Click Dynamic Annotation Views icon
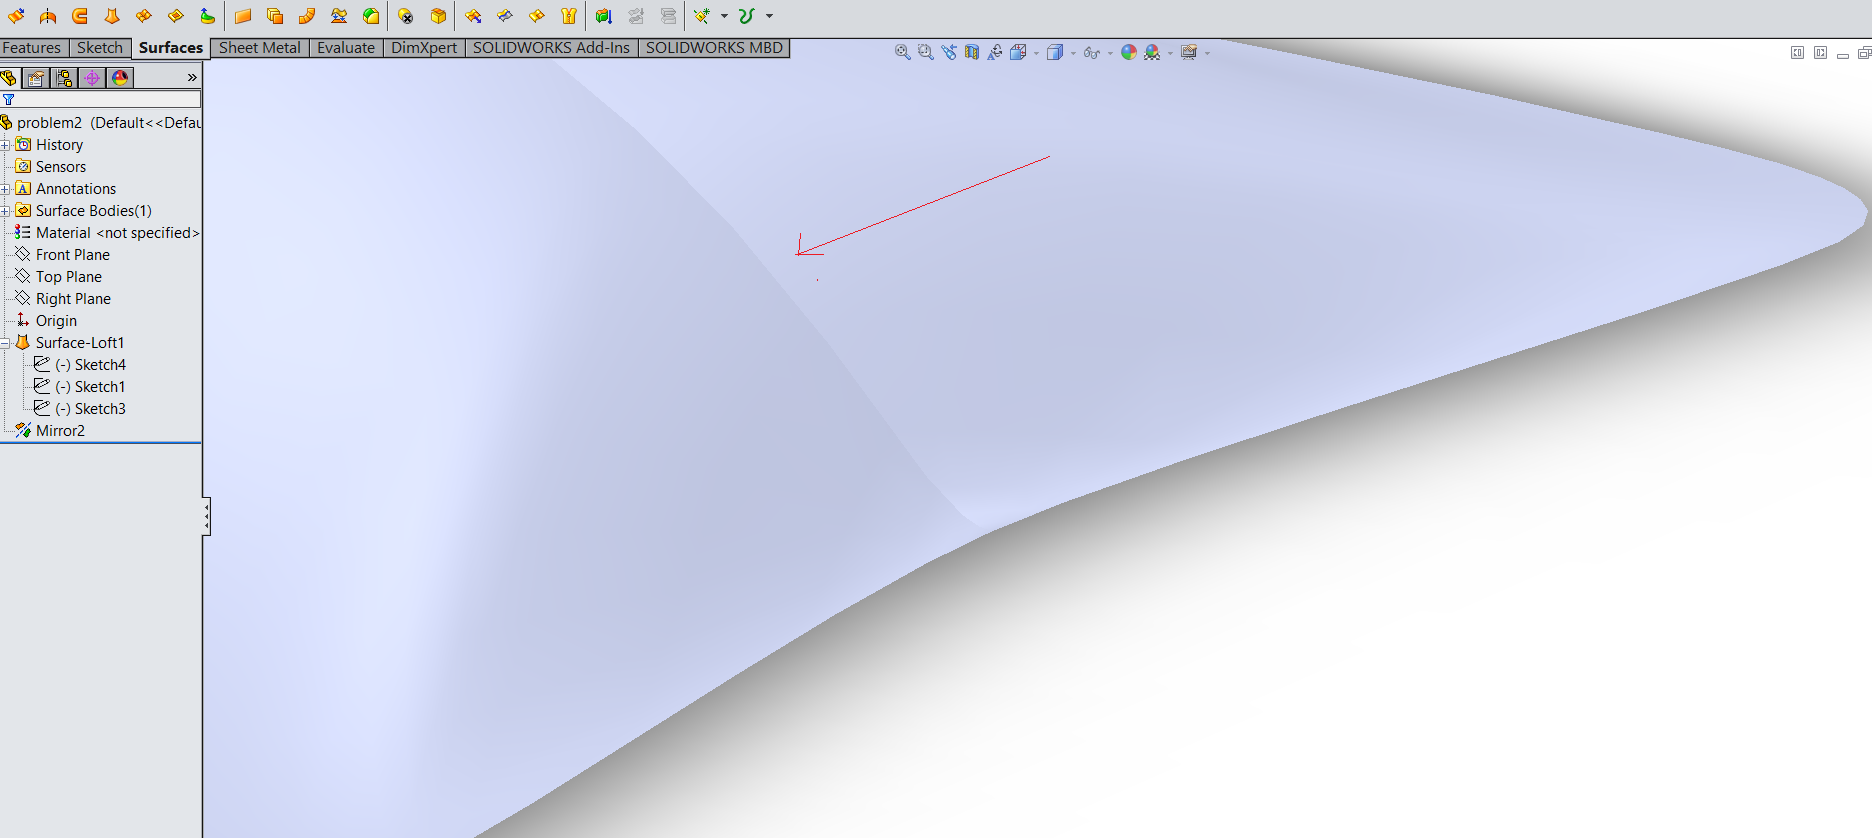Screen dimensions: 1872x838 point(994,52)
